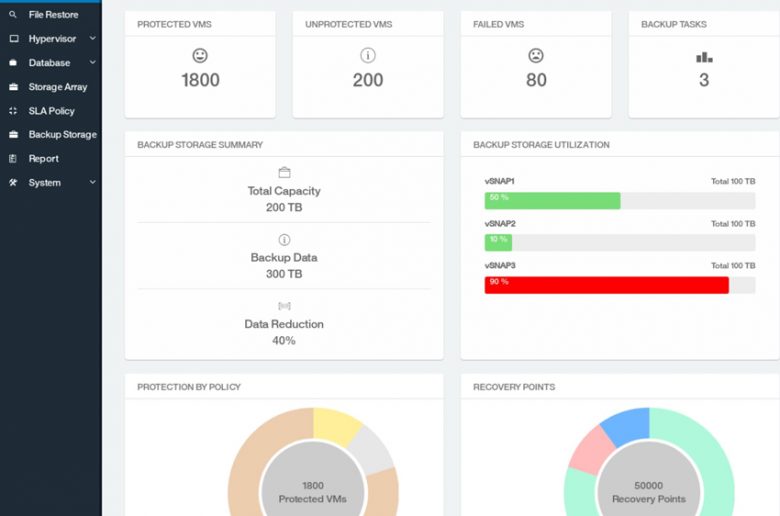Open the SLA Policy page
The image size is (780, 516).
tap(51, 111)
